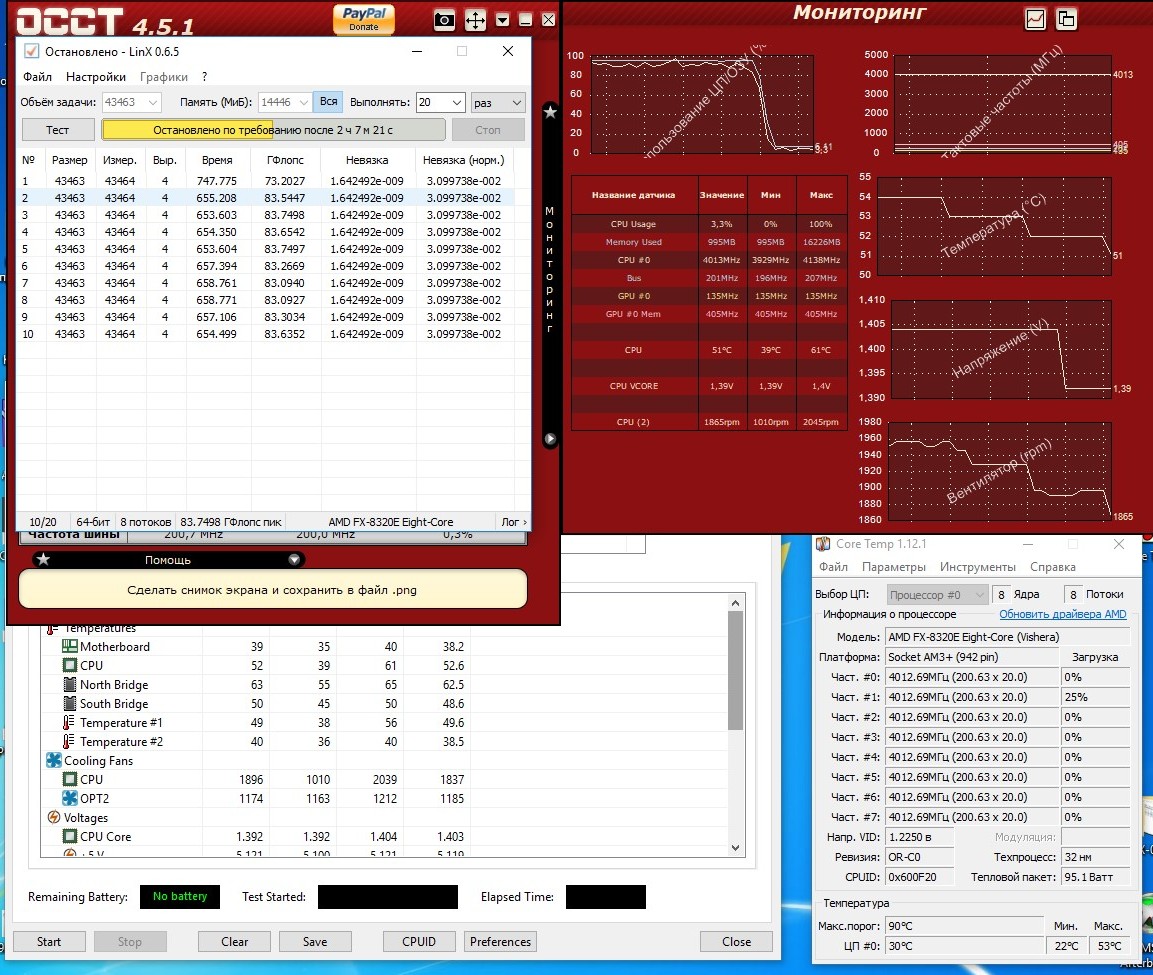Open the Выбор ЦП processor dropdown
Viewport: 1153px width, 975px height.
pos(937,594)
